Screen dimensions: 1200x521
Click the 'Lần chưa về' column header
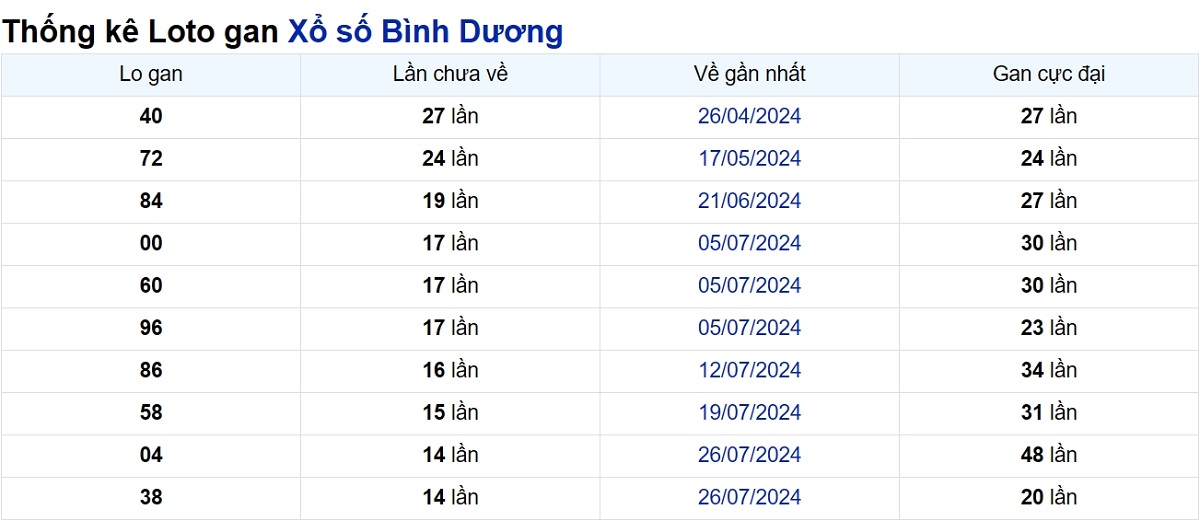450,74
